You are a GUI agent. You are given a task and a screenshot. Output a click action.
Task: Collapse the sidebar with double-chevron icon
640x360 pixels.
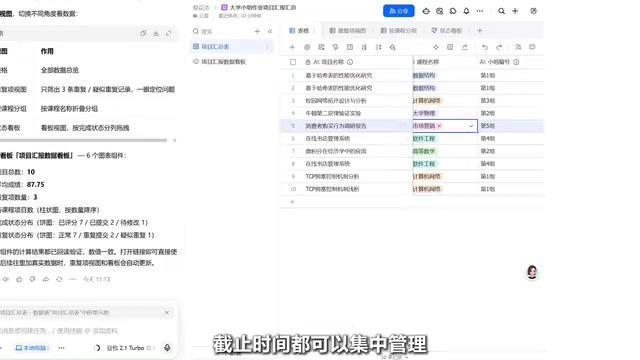click(x=270, y=31)
